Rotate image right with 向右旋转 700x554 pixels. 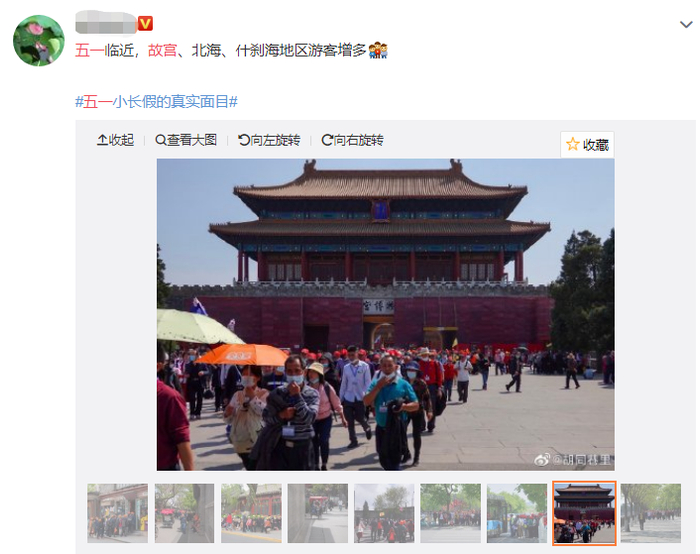pyautogui.click(x=352, y=140)
